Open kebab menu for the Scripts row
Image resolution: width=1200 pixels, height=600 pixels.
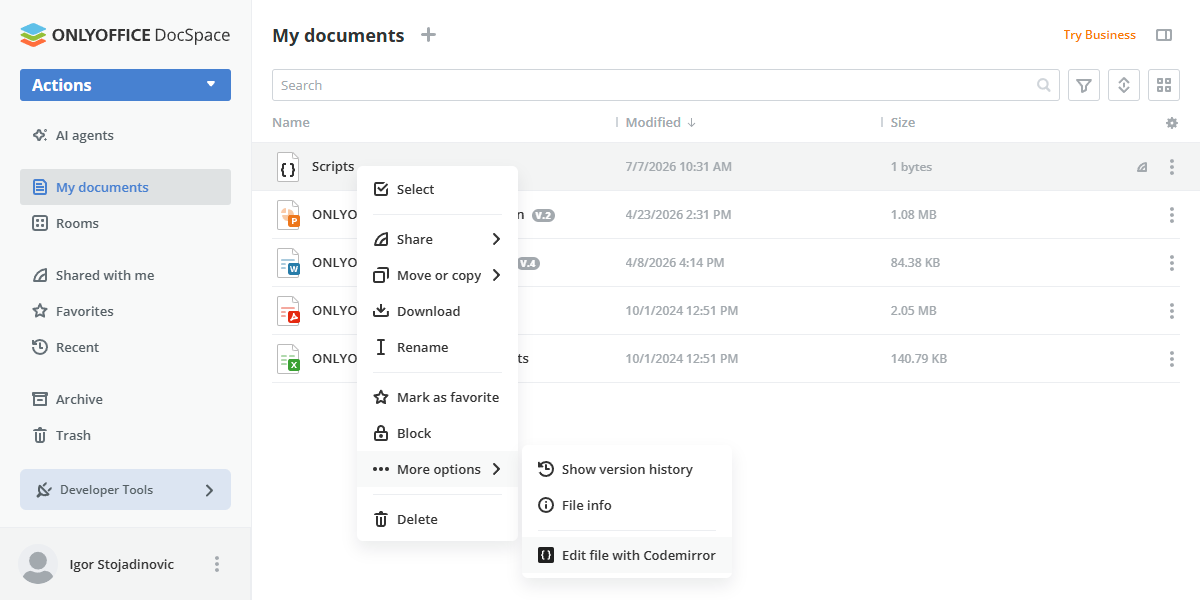click(1172, 167)
